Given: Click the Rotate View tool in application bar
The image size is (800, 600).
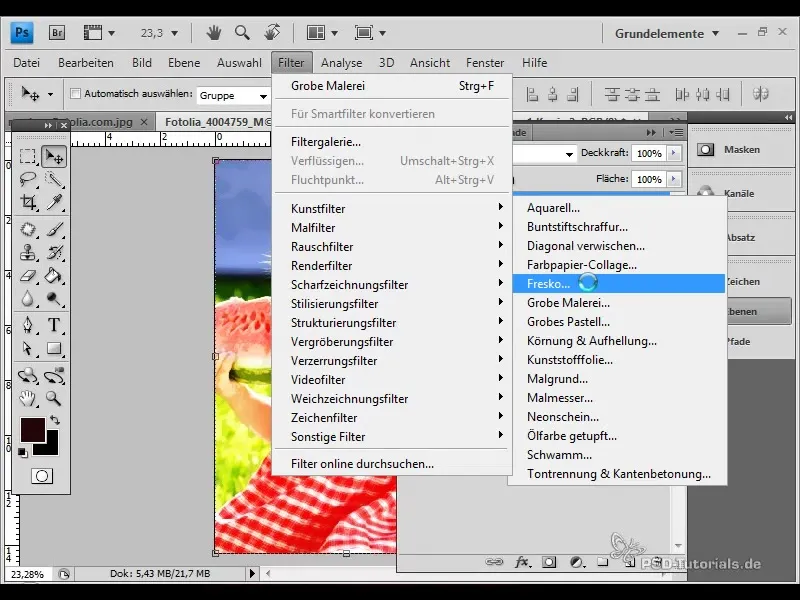Looking at the screenshot, I should click(x=272, y=33).
